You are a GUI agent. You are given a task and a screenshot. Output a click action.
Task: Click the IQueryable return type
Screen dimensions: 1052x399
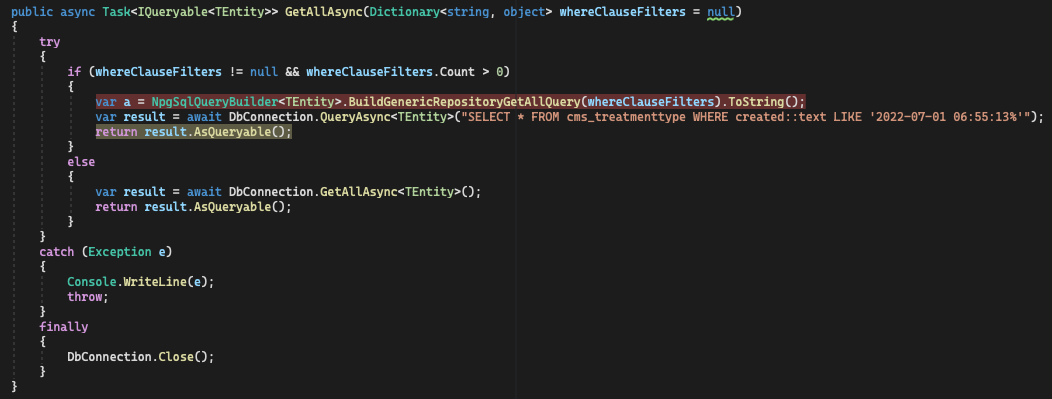[x=172, y=12]
